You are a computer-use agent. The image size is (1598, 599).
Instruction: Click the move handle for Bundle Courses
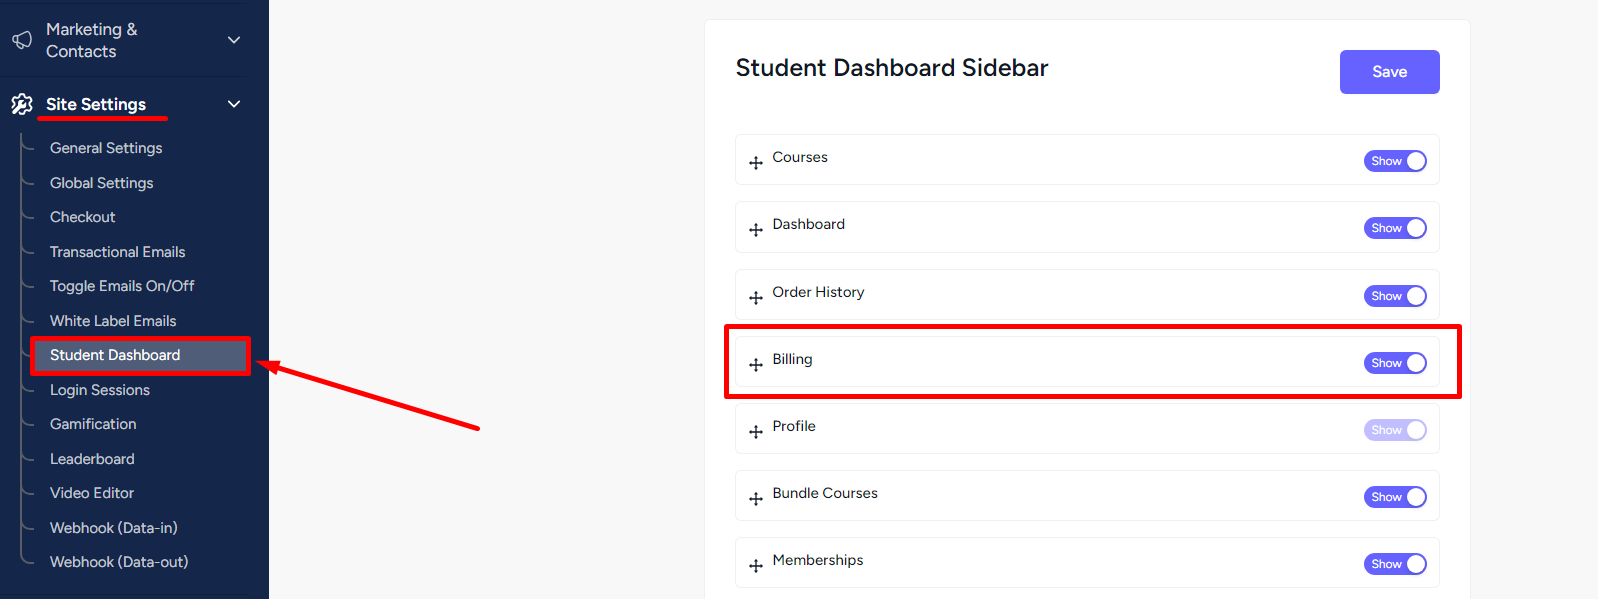point(756,499)
